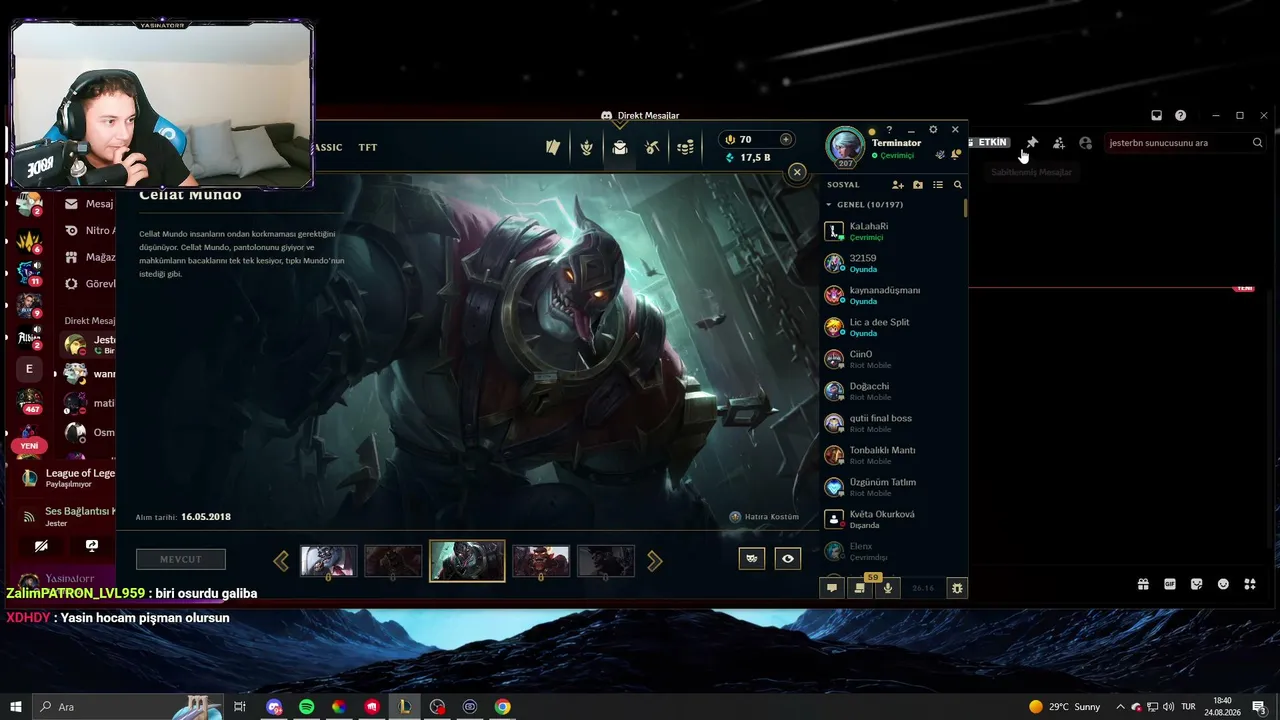Viewport: 1280px width, 720px height.
Task: Open the Jester direct message
Action: pos(89,345)
